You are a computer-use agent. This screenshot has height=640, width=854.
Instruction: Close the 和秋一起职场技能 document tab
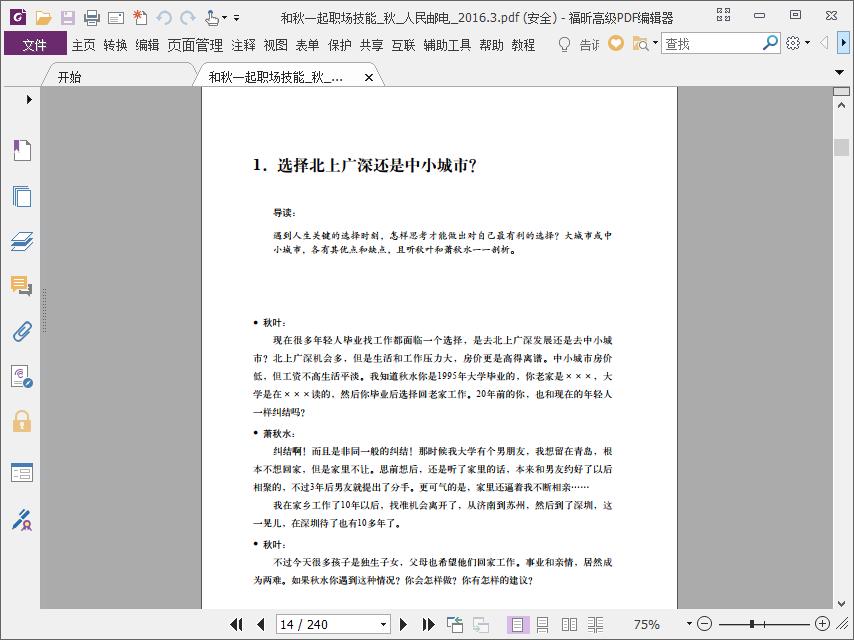click(x=369, y=77)
